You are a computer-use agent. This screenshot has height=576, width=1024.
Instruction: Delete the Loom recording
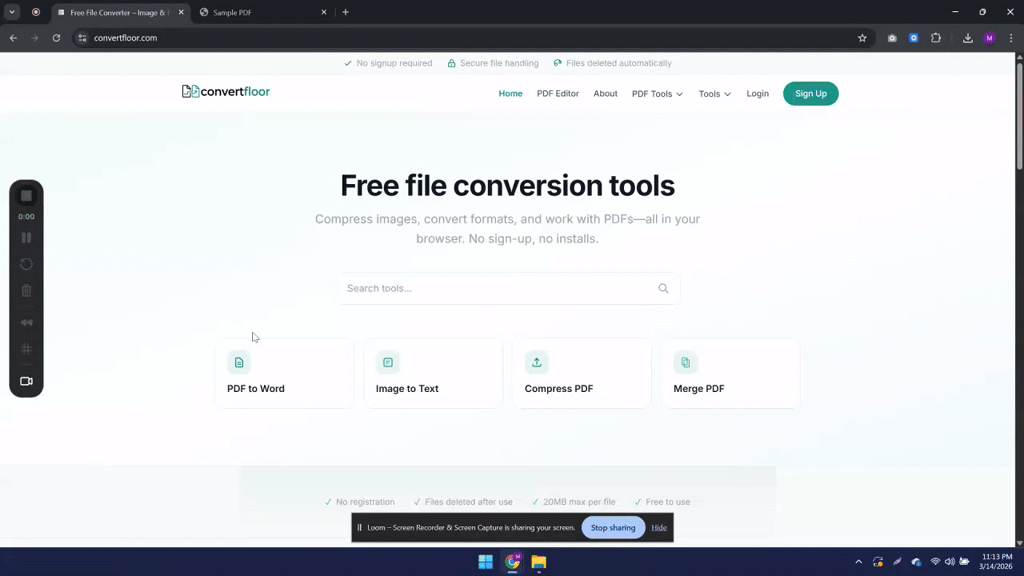point(26,290)
